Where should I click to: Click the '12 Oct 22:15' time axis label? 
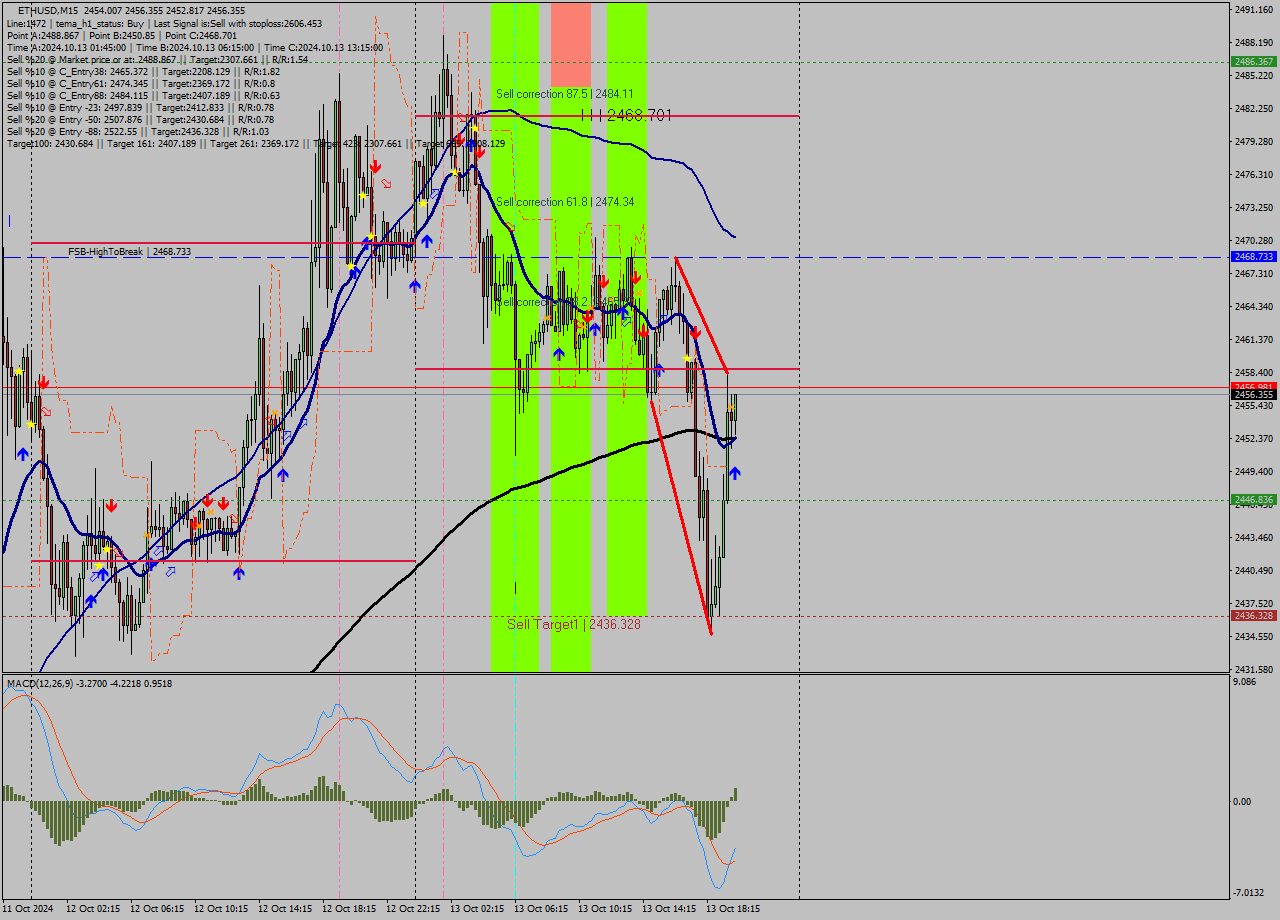[x=413, y=909]
